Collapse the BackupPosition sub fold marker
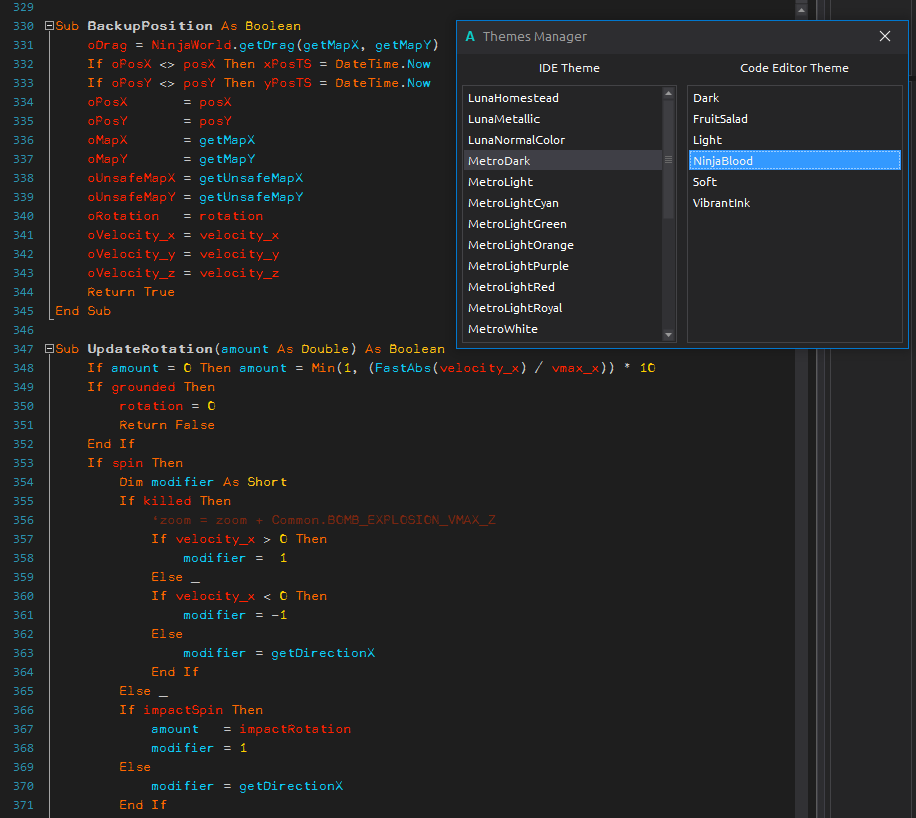This screenshot has width=916, height=818. click(49, 25)
